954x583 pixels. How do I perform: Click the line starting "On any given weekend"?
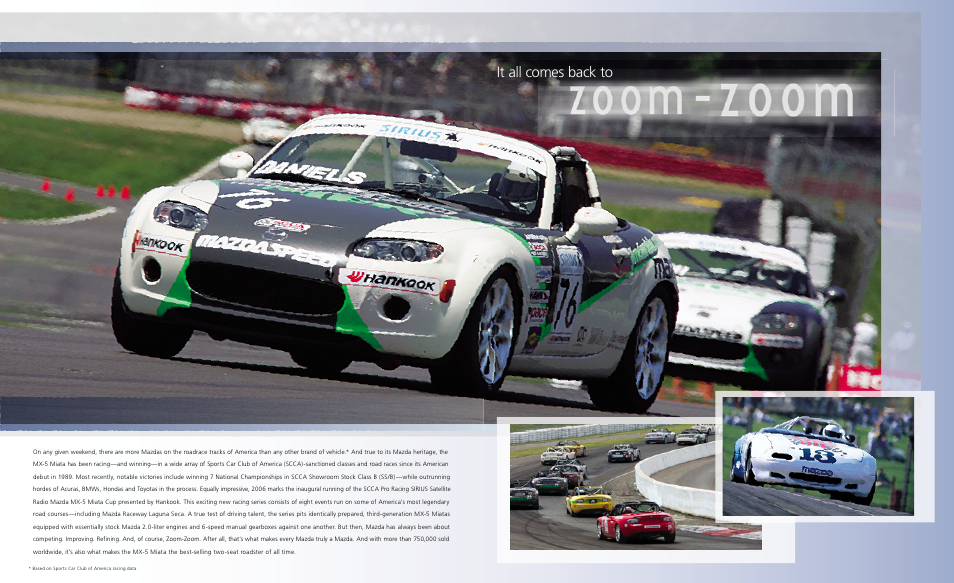pyautogui.click(x=240, y=452)
